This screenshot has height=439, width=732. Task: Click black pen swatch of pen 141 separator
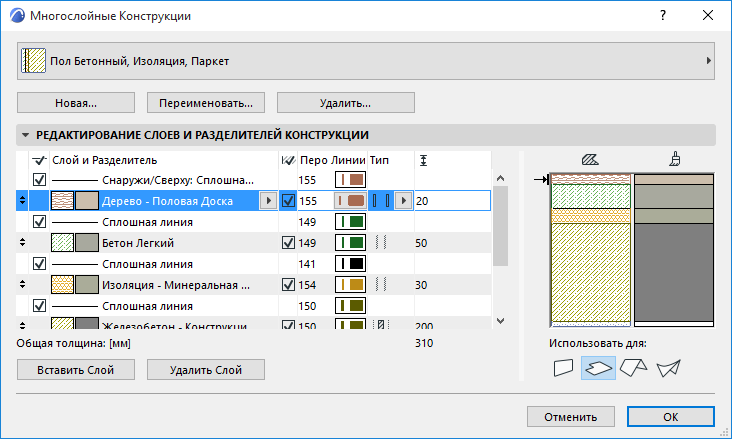click(350, 264)
